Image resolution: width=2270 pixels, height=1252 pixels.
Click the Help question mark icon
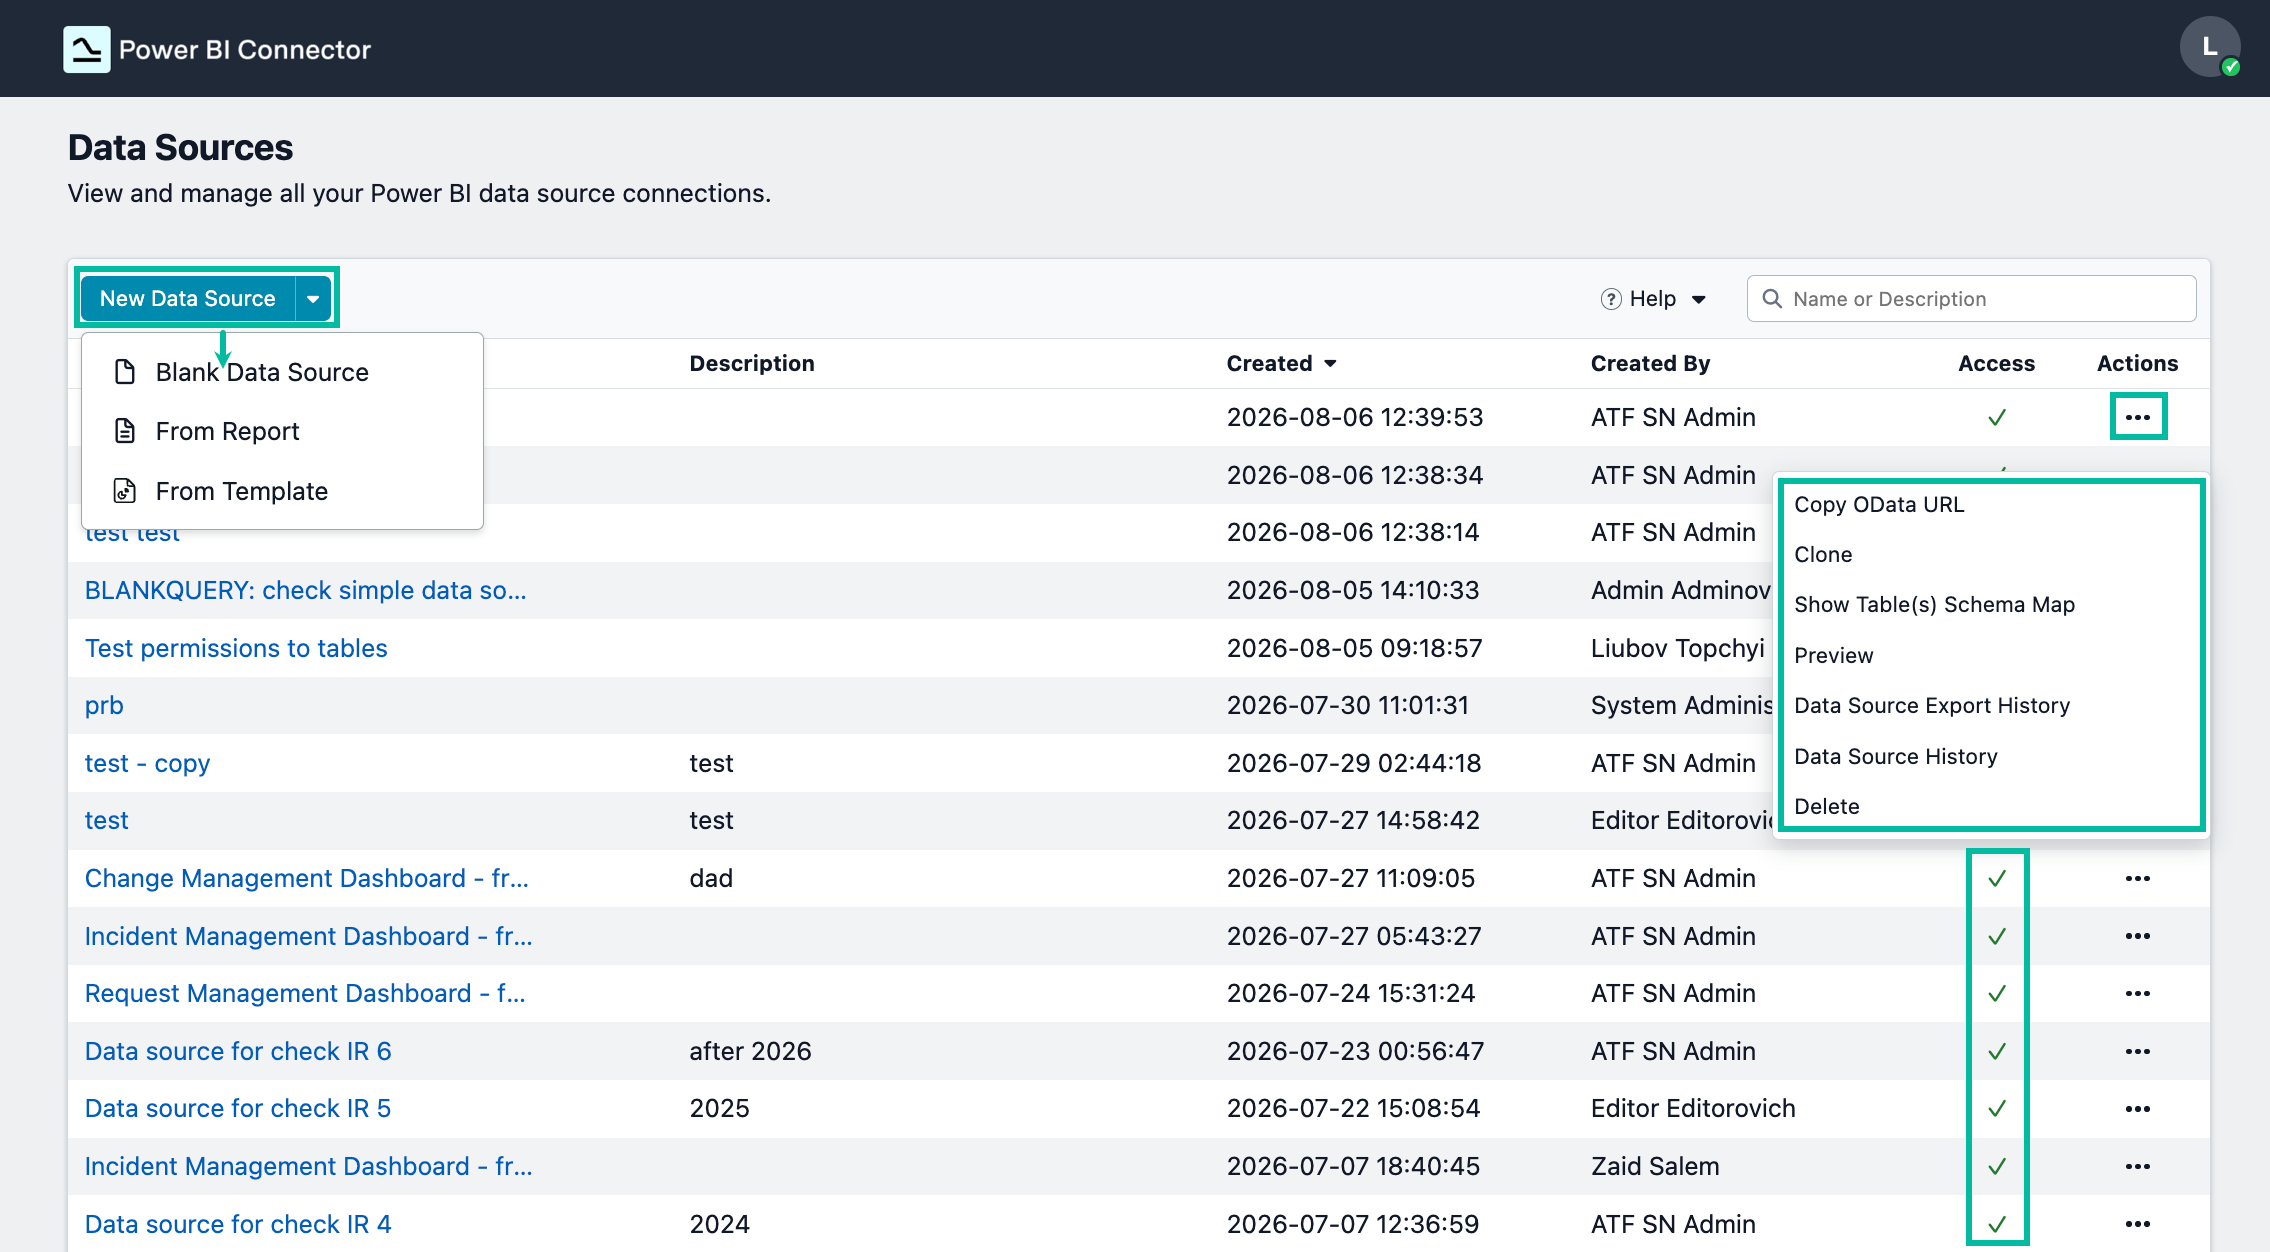click(x=1611, y=299)
